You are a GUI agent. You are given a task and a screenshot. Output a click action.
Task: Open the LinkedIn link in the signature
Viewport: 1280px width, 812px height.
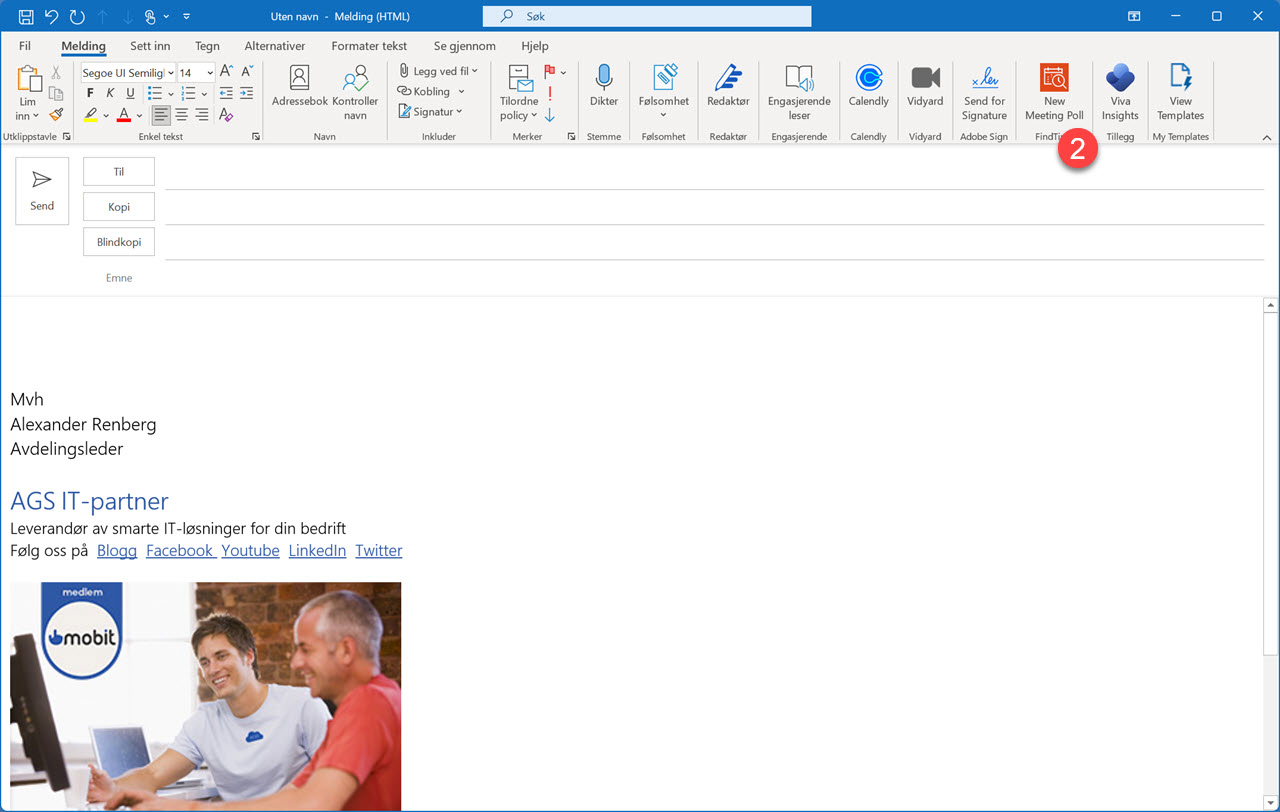click(317, 550)
